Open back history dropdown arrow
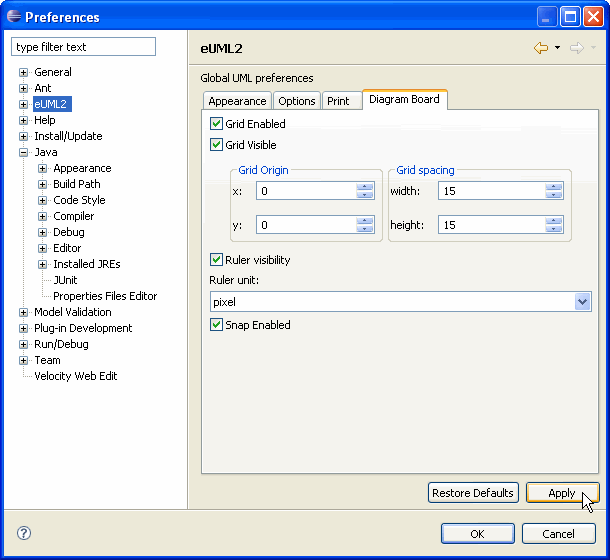The width and height of the screenshot is (610, 560). pyautogui.click(x=557, y=48)
